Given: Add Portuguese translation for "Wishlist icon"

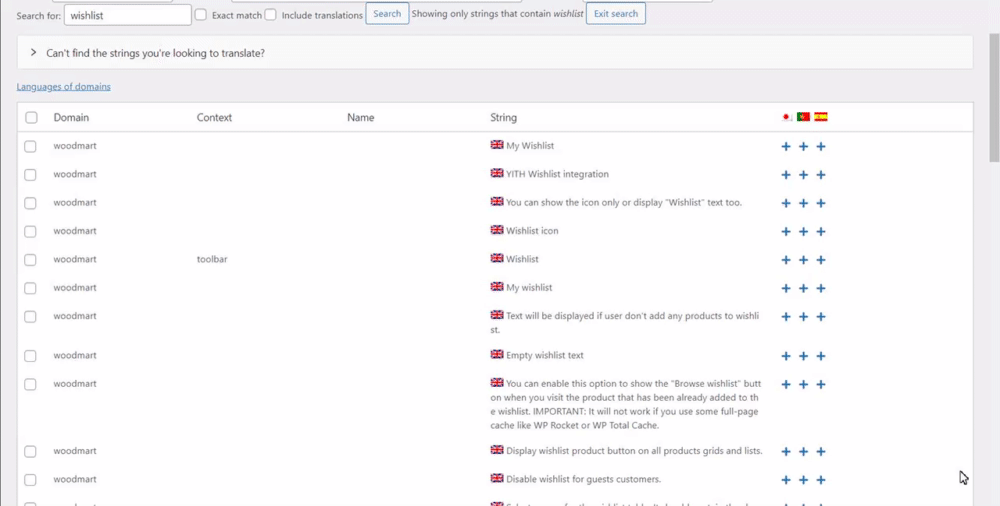Looking at the screenshot, I should point(804,232).
